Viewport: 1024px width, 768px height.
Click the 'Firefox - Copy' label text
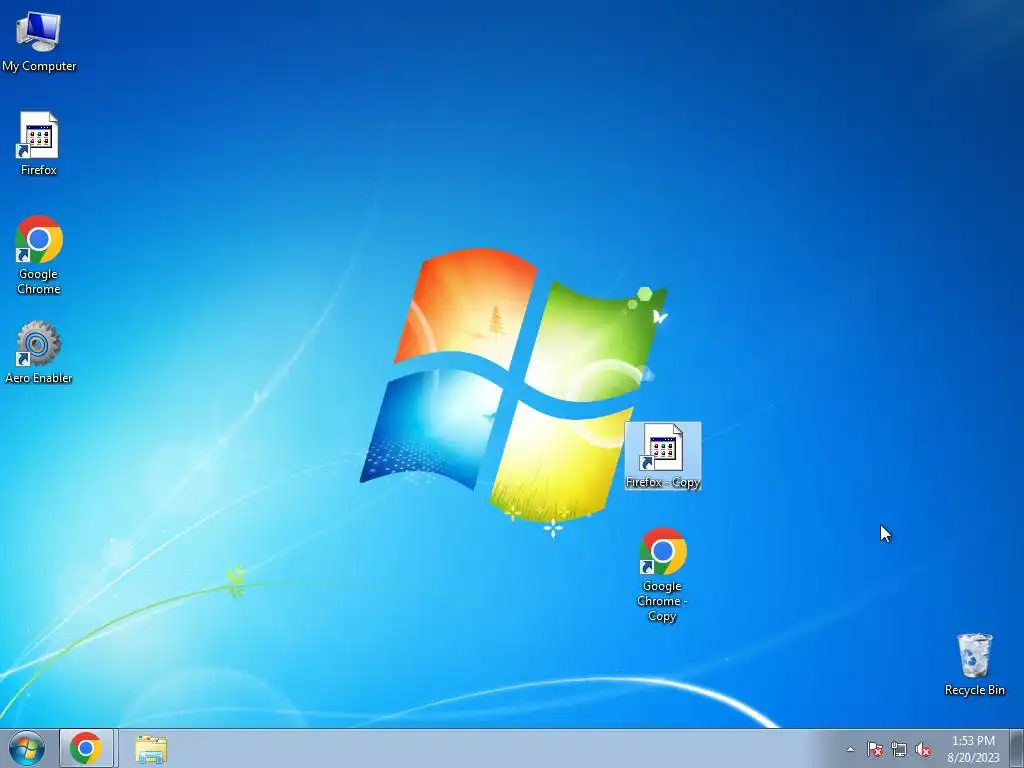point(663,482)
